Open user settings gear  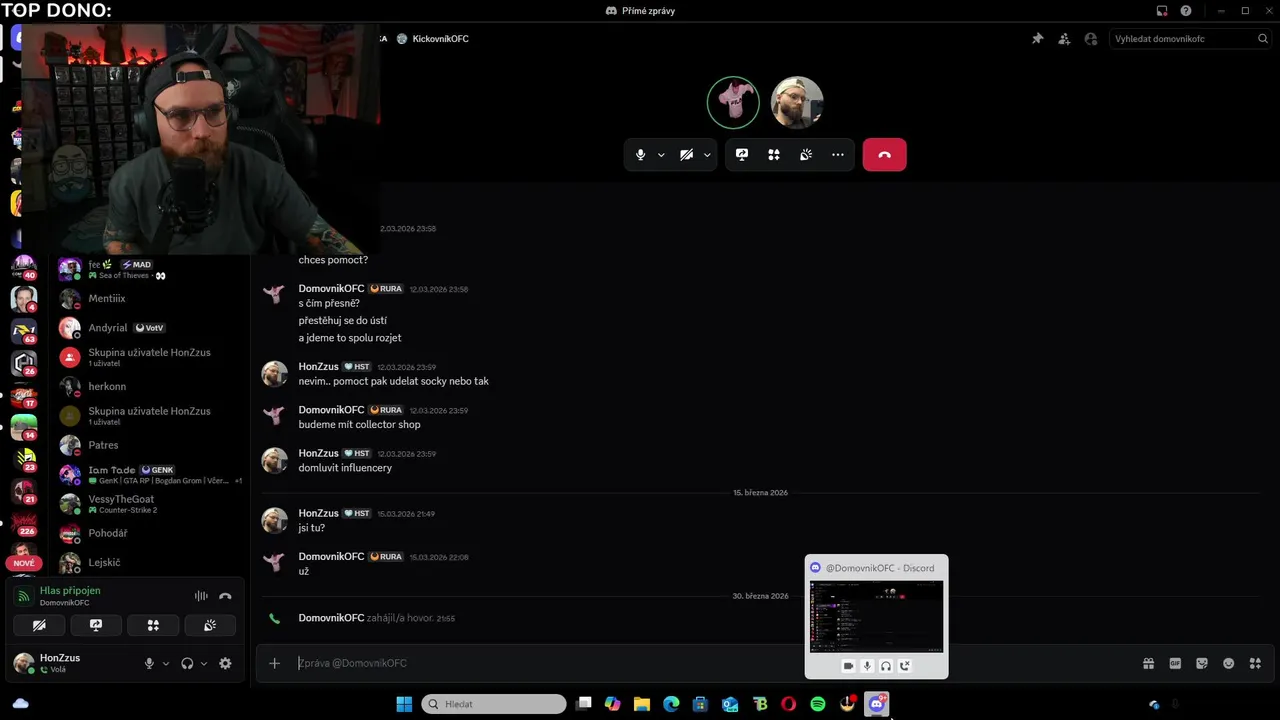pyautogui.click(x=225, y=663)
